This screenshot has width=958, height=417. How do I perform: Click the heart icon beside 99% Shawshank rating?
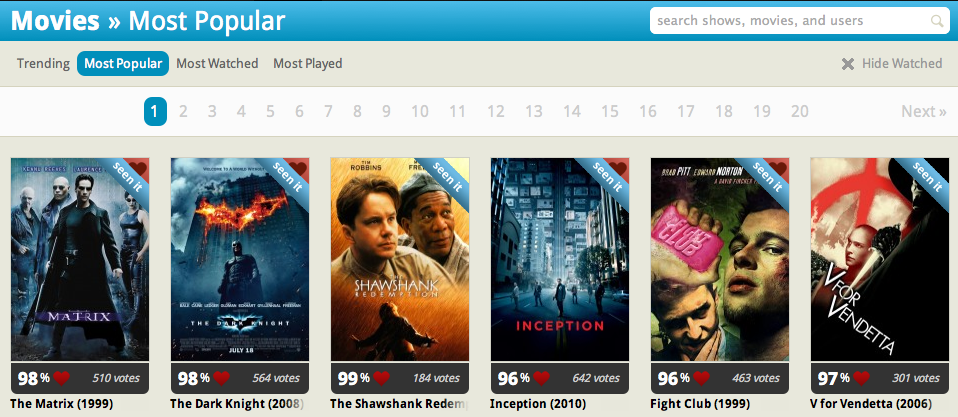click(x=382, y=379)
